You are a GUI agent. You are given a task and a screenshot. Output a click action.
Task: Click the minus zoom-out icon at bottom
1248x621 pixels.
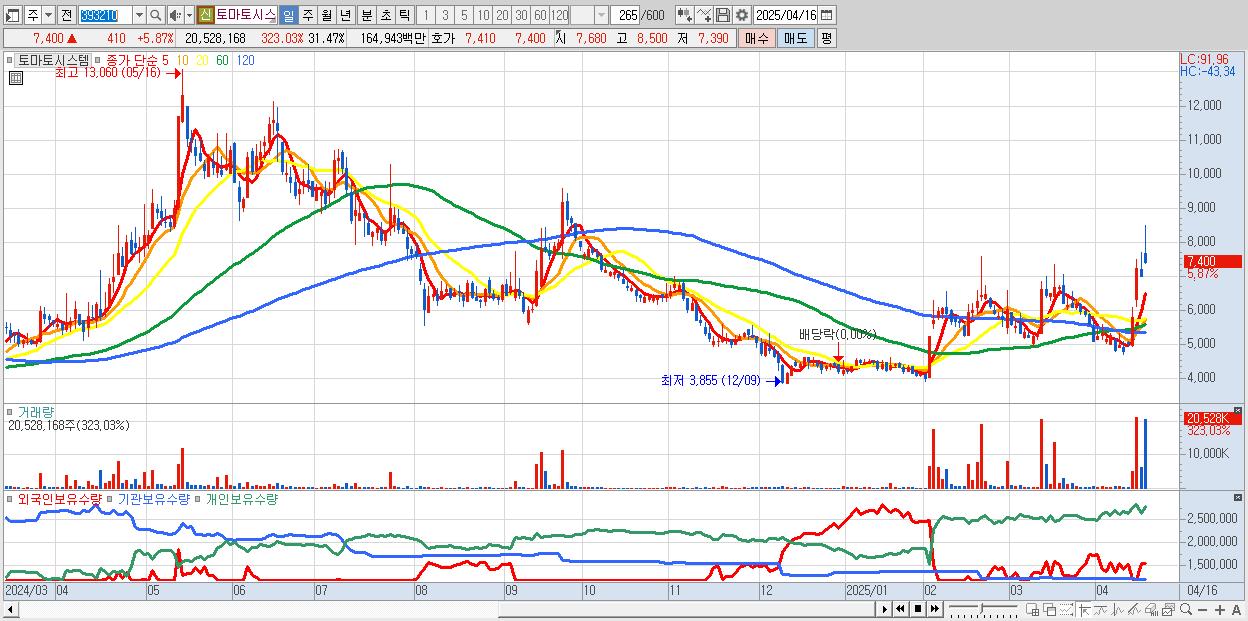coord(1202,609)
